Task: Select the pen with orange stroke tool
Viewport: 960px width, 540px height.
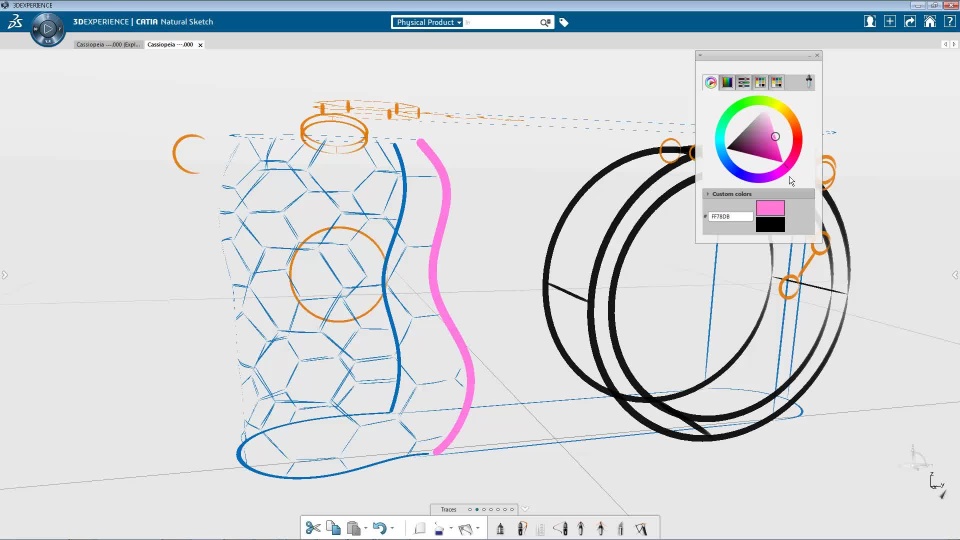Action: point(522,528)
